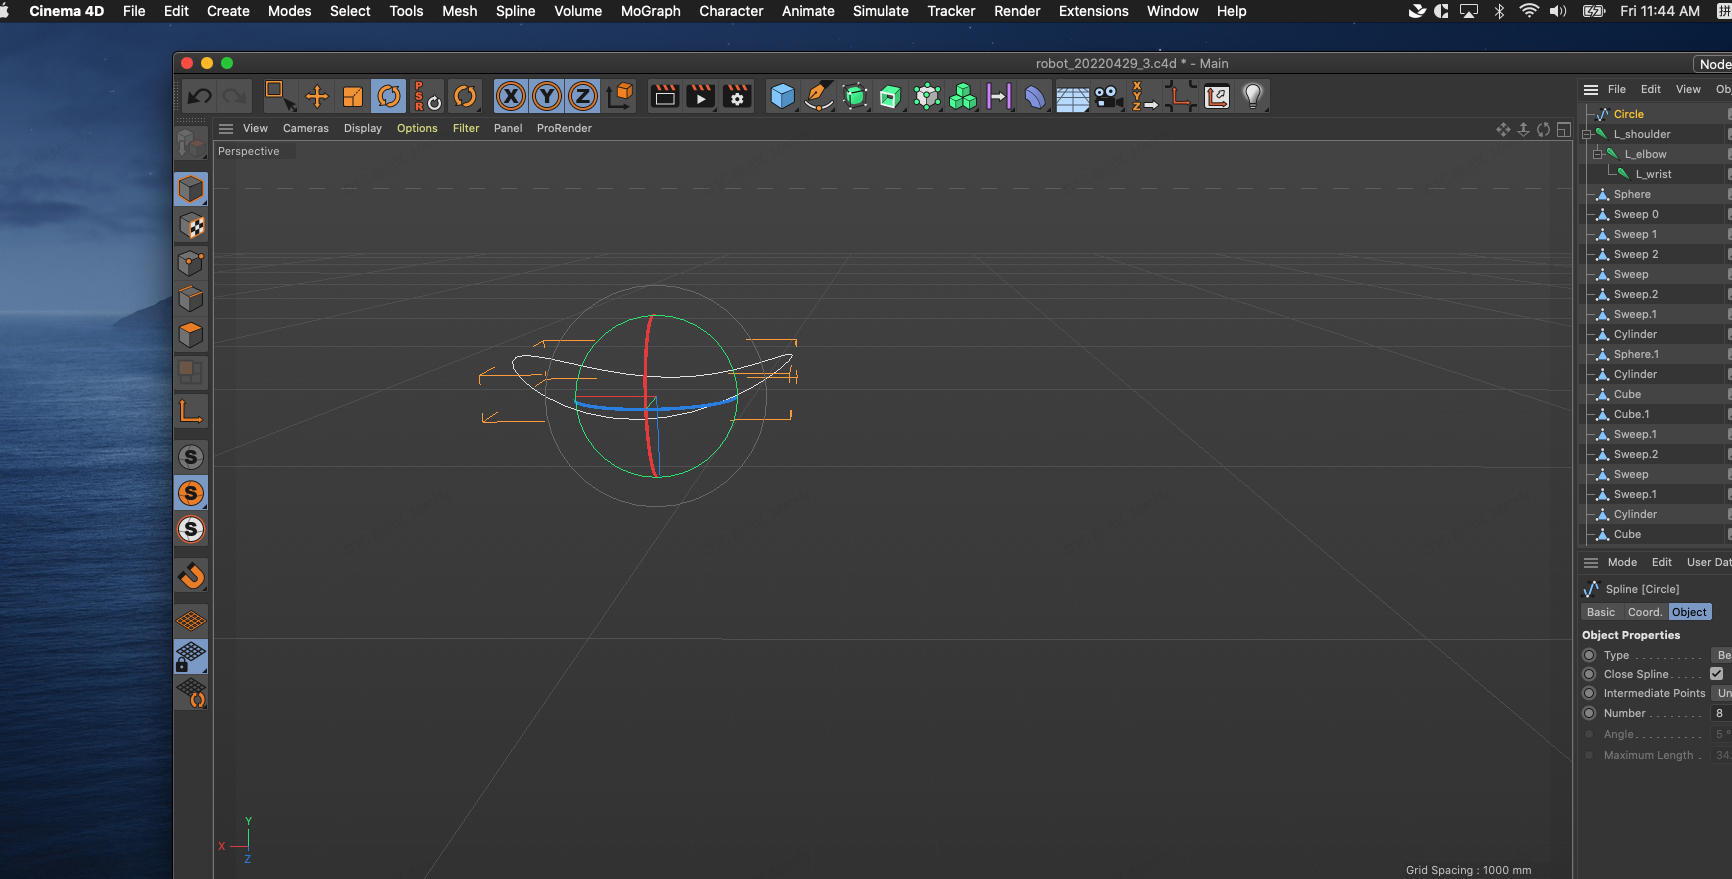
Task: Switch to Texture mode checkered cube
Action: [191, 226]
